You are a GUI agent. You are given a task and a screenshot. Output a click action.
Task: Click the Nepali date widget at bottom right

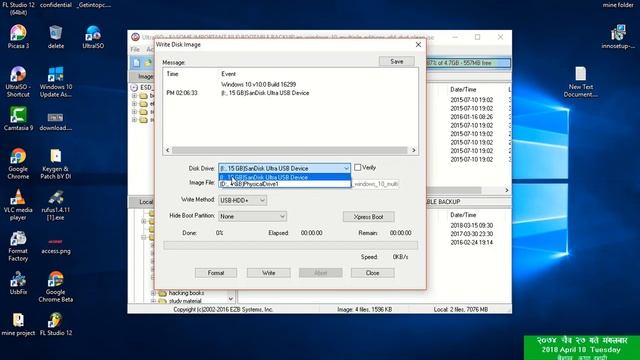point(582,348)
